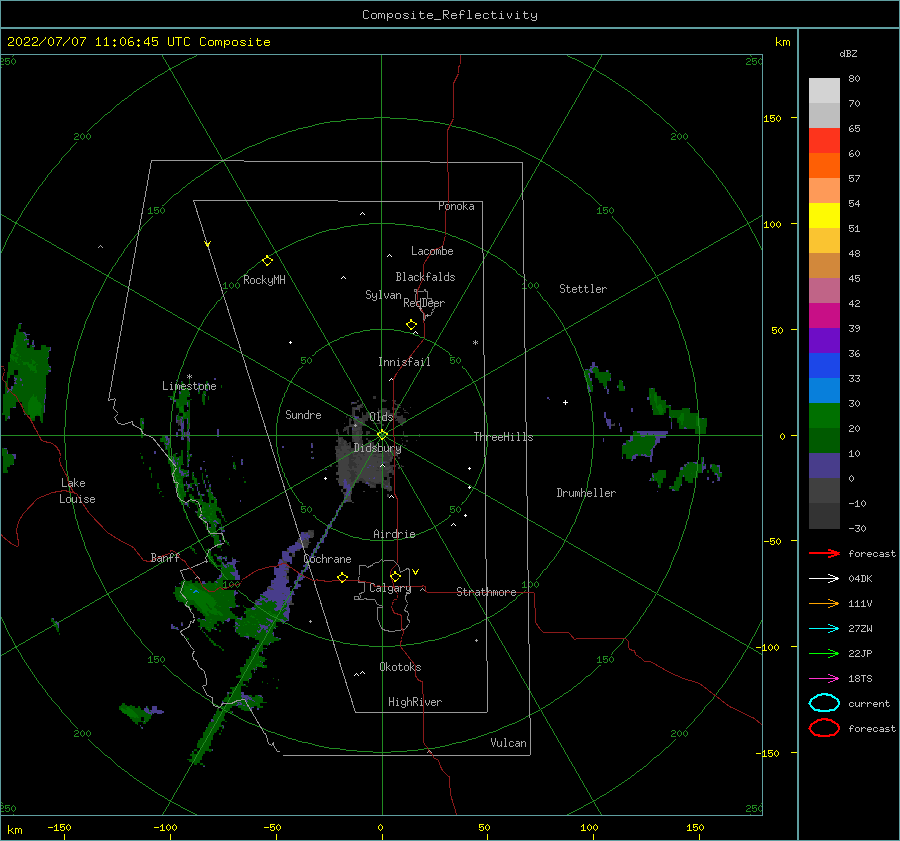The image size is (900, 841).
Task: Click the cyan 27ZW arrow icon
Action: pyautogui.click(x=824, y=629)
